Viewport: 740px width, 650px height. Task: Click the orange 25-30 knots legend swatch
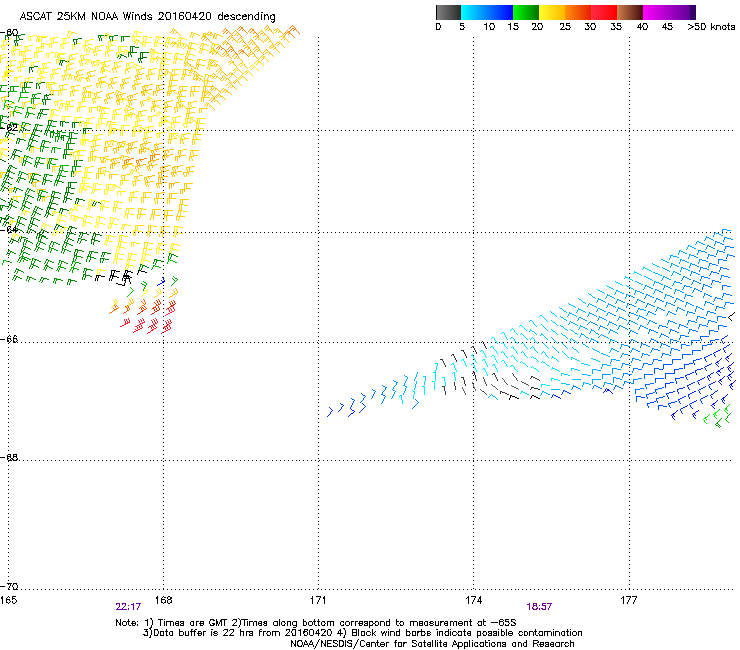(x=578, y=12)
